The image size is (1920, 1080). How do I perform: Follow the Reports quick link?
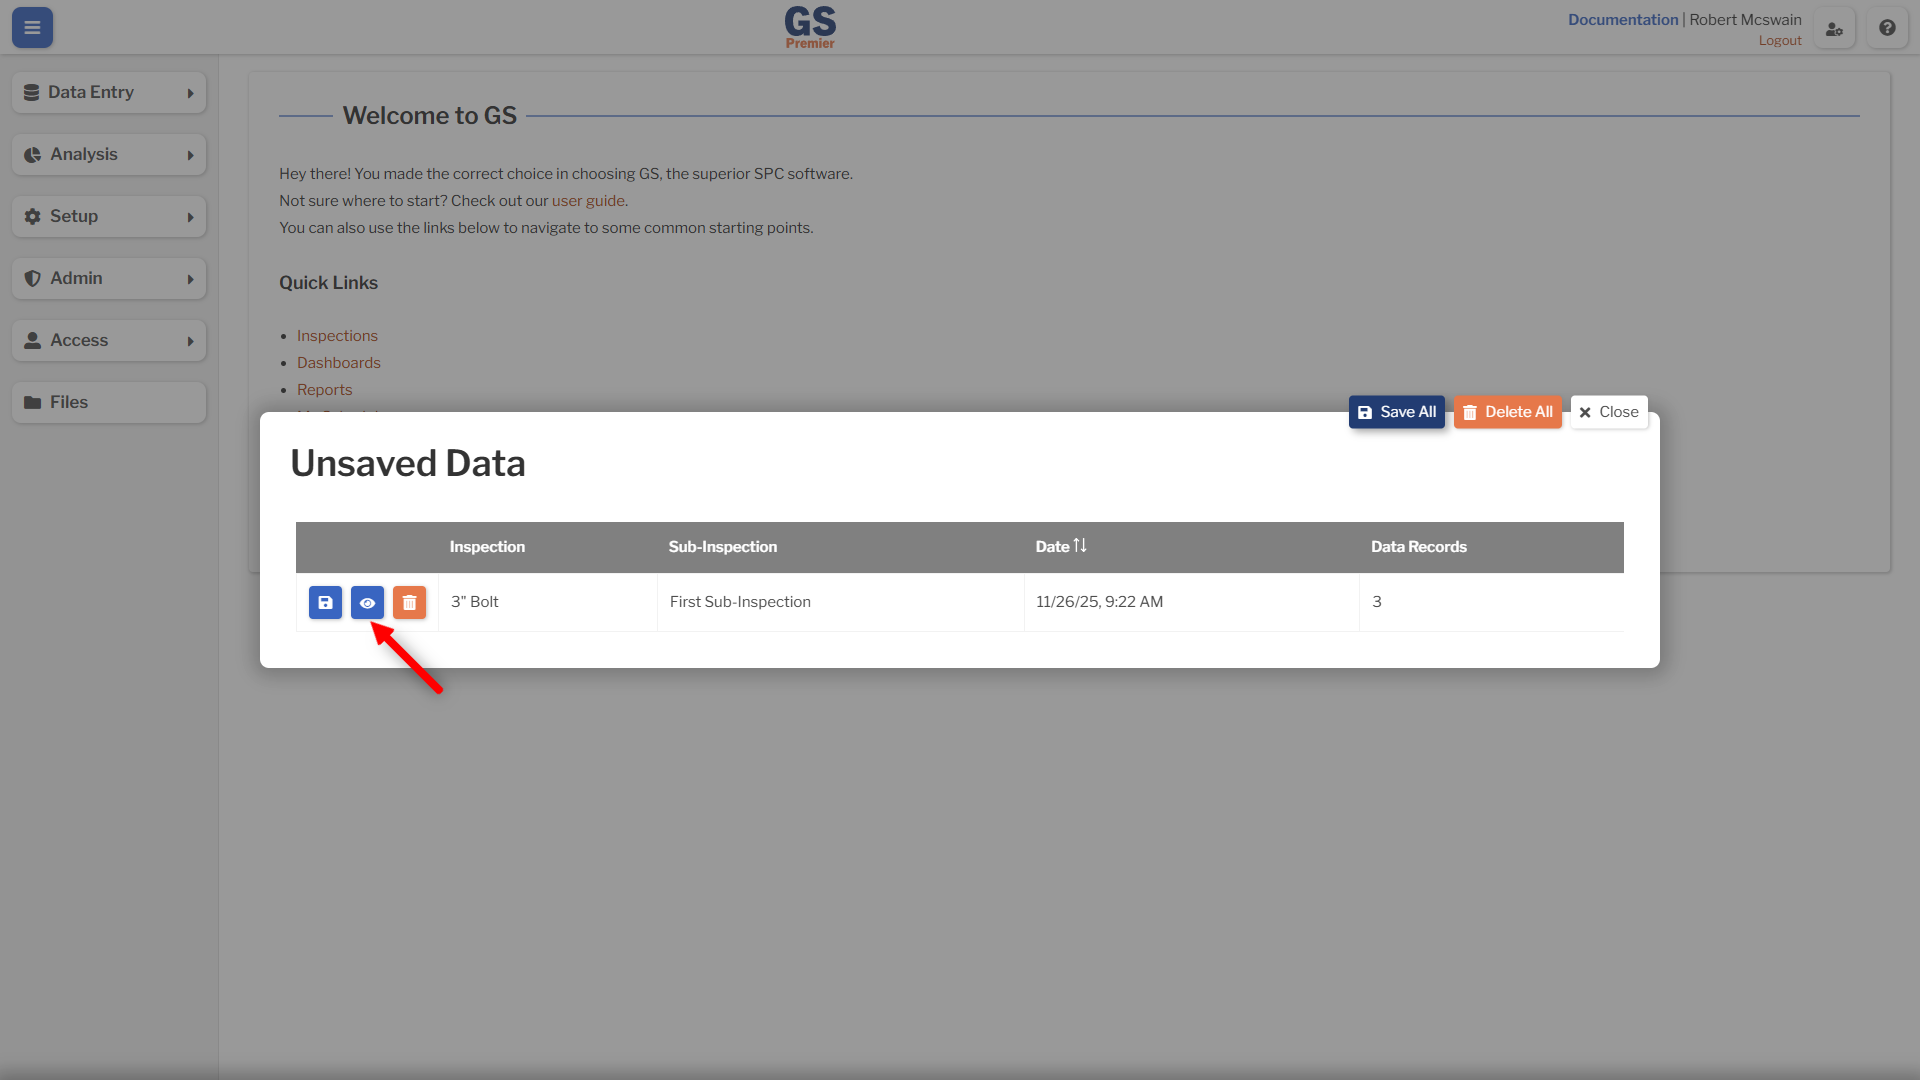pyautogui.click(x=324, y=390)
